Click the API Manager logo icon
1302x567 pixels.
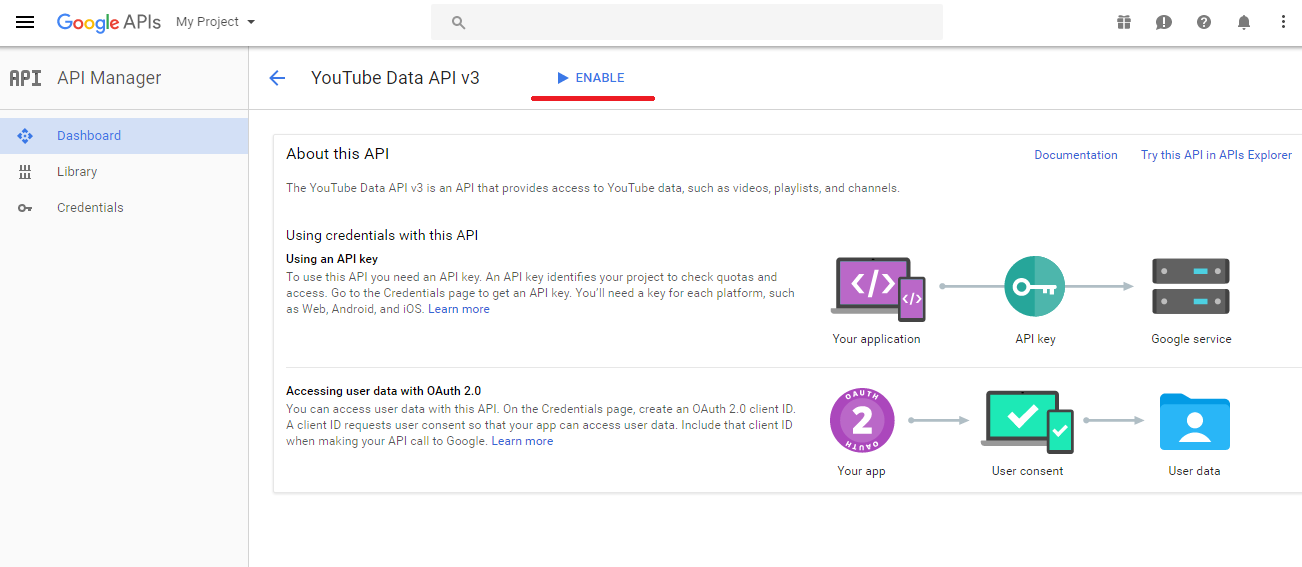pyautogui.click(x=25, y=78)
